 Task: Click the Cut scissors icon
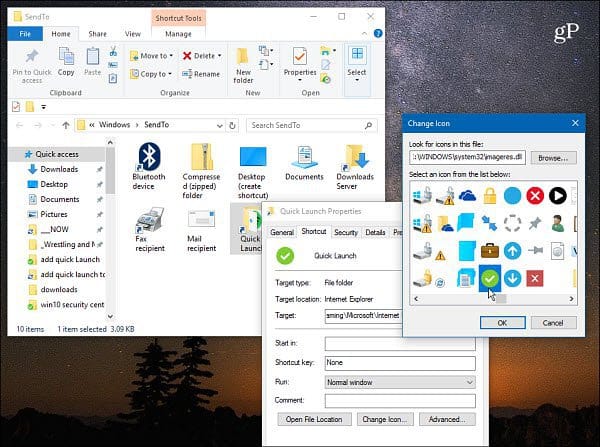[x=113, y=51]
